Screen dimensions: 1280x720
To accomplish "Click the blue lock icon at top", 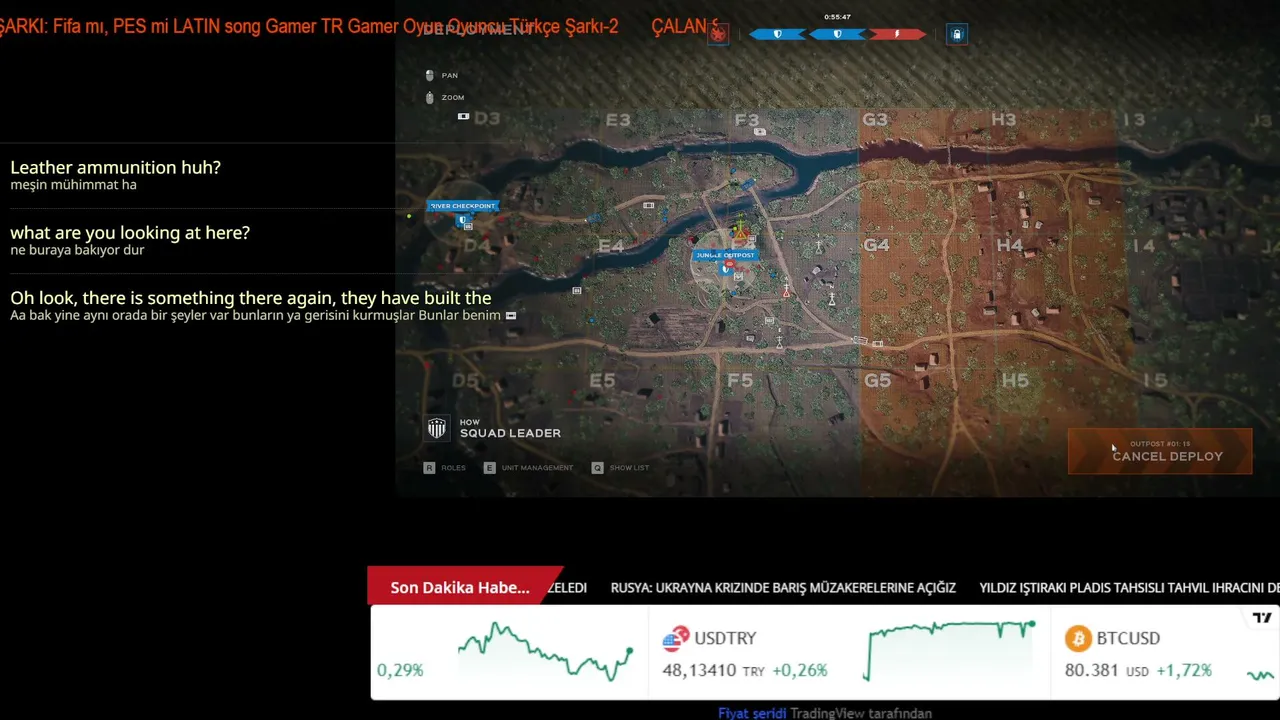I will pyautogui.click(x=957, y=34).
